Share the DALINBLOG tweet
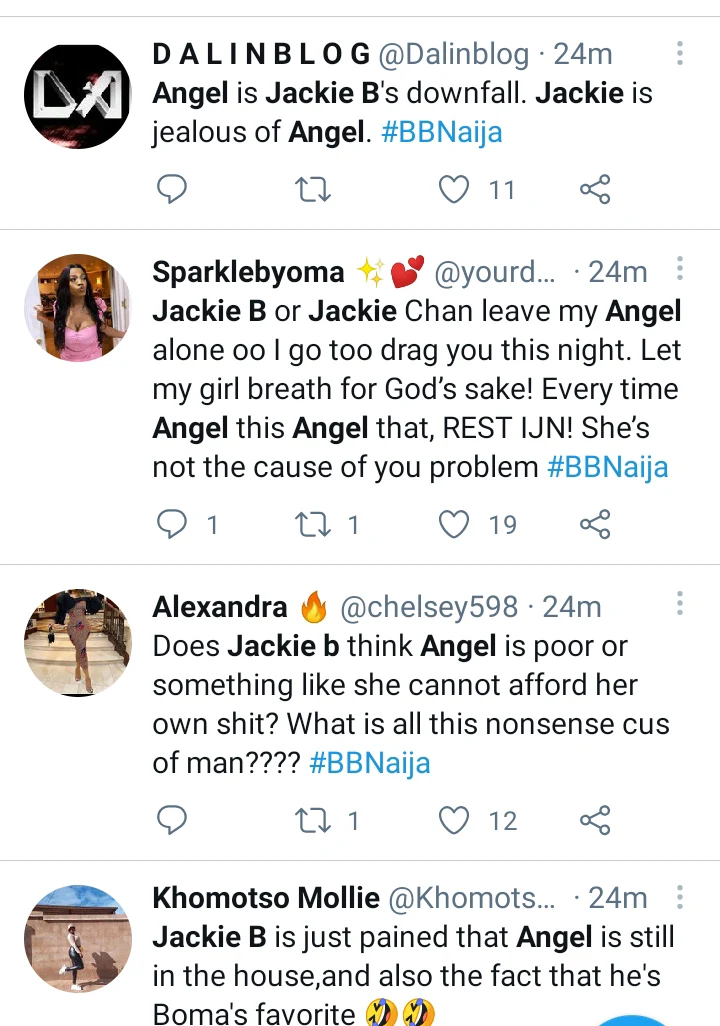Screen dimensions: 720x1026 (x=595, y=189)
